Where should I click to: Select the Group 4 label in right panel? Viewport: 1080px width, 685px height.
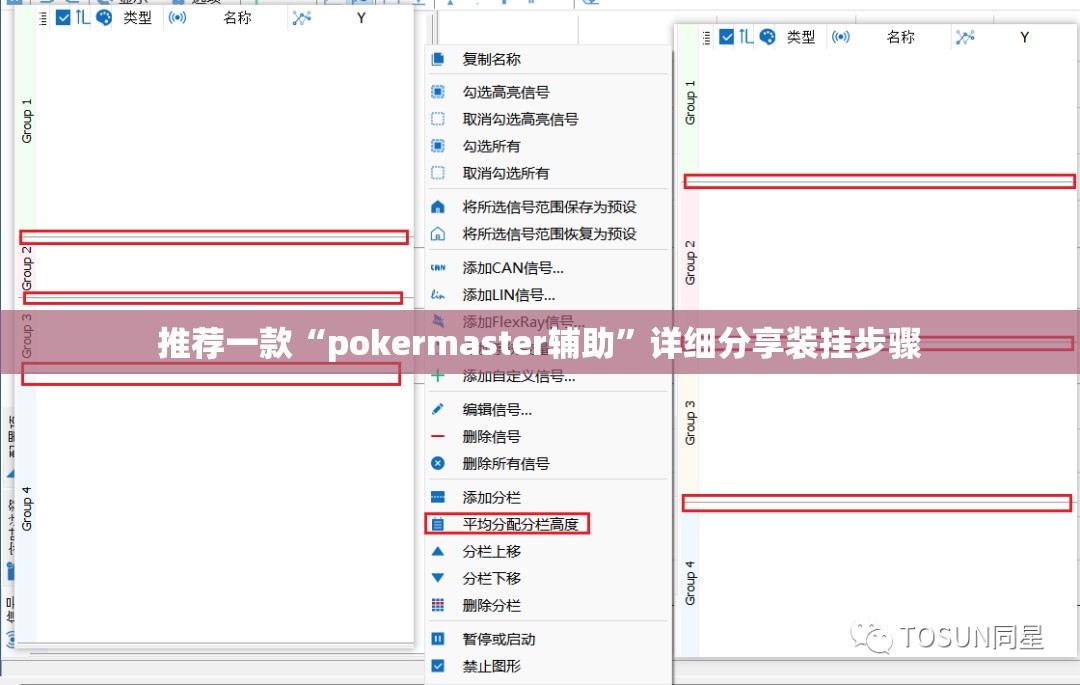click(690, 583)
